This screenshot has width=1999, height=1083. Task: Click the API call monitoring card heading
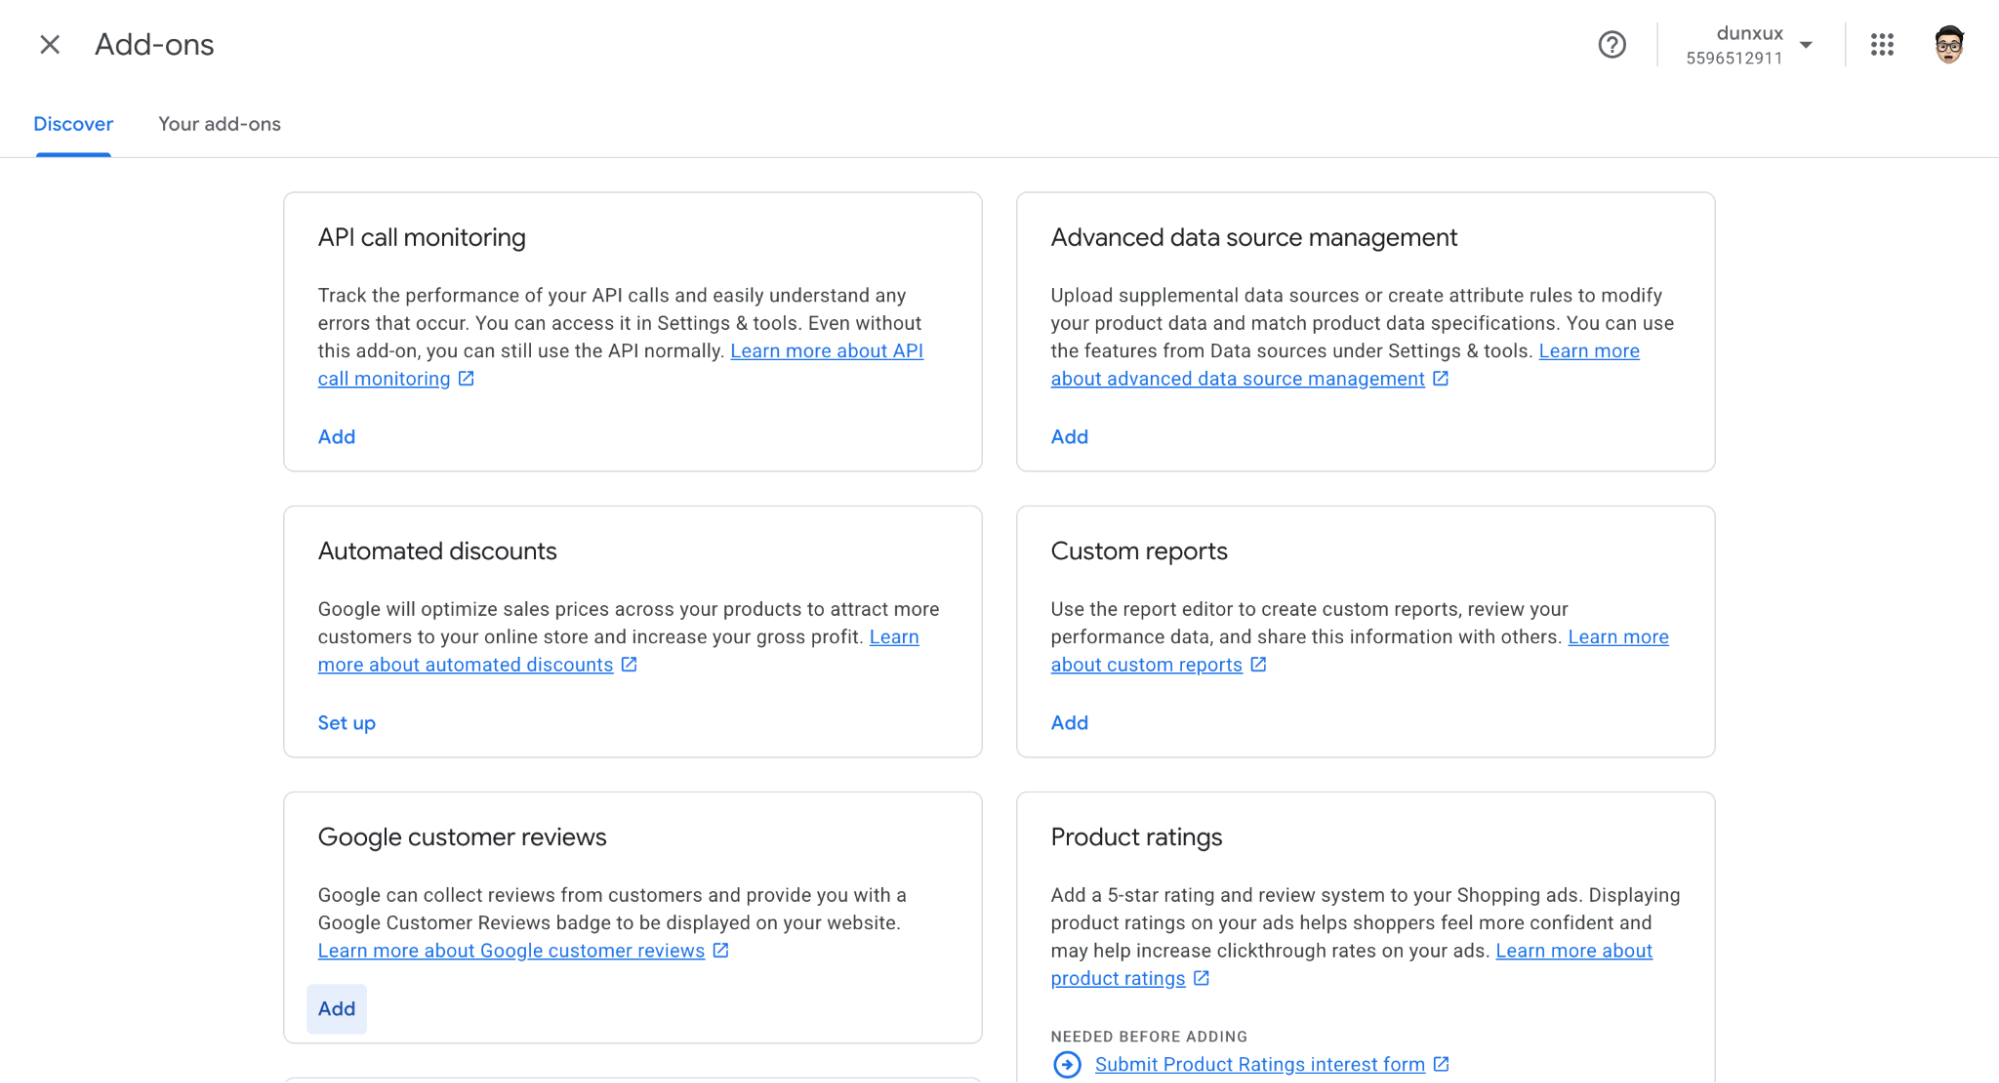(x=421, y=238)
